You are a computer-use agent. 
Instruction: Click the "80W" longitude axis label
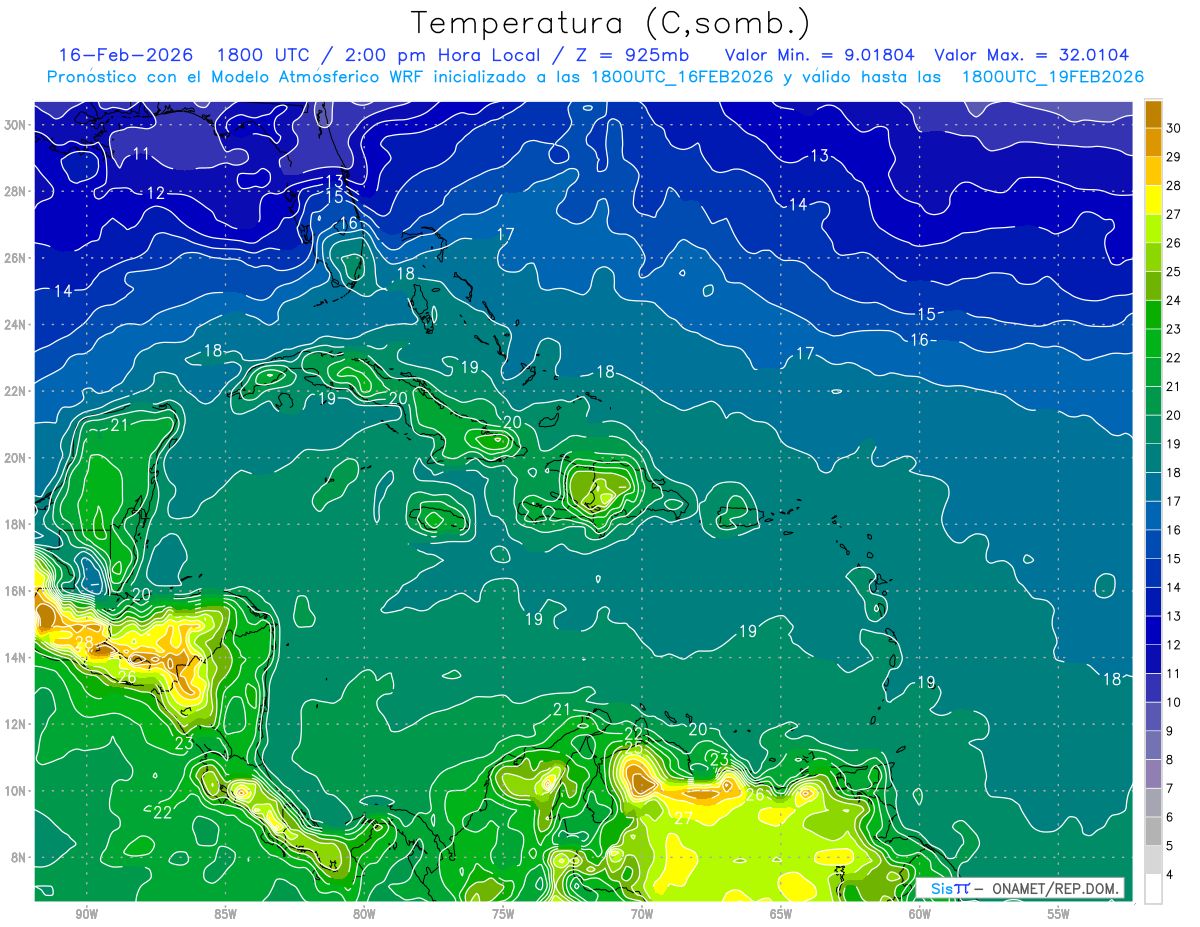pos(364,915)
